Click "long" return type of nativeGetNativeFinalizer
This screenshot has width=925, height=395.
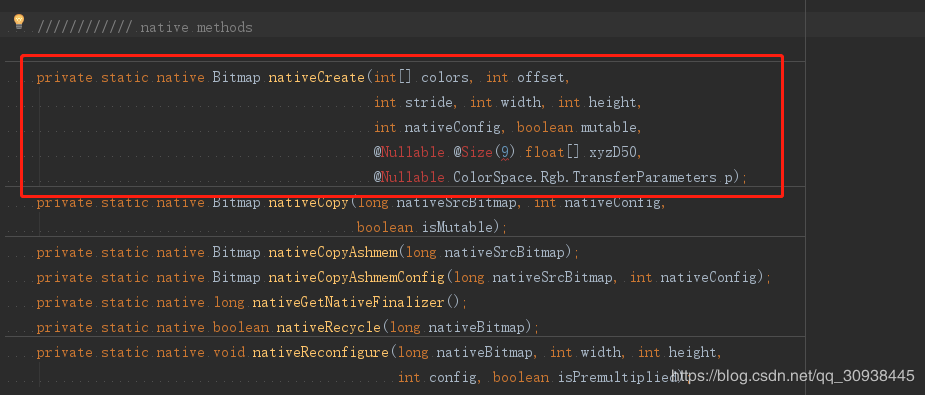(228, 302)
